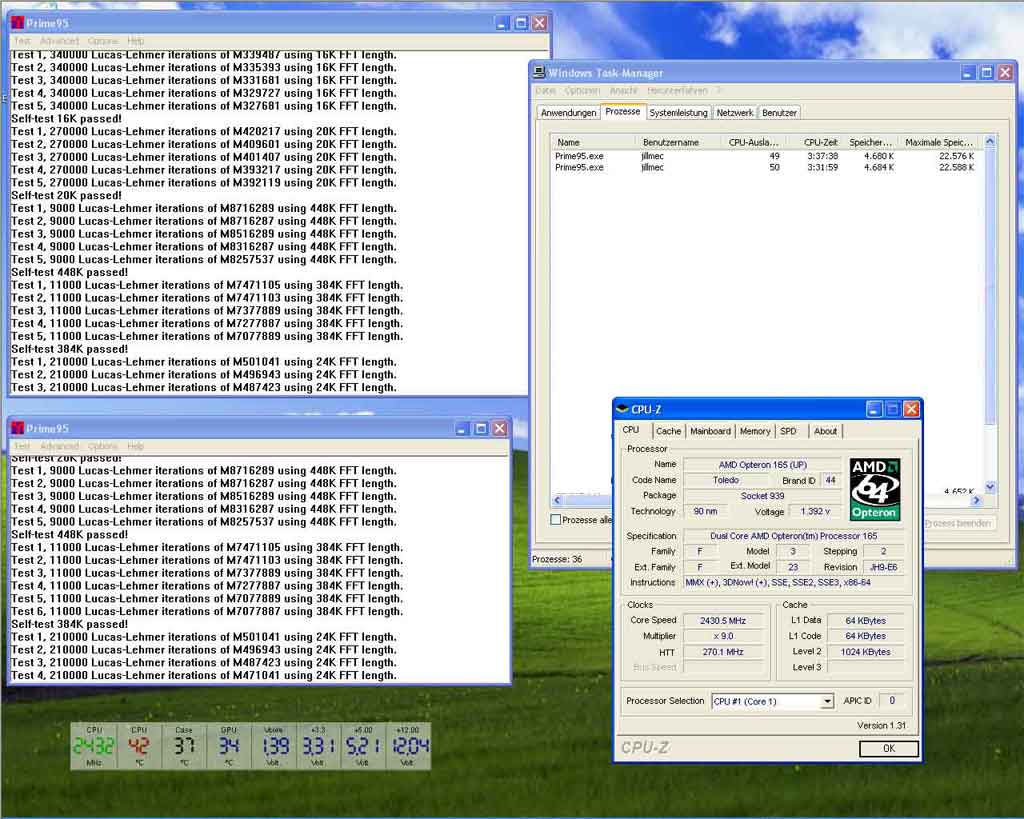This screenshot has height=819, width=1024.
Task: Click the Case temperature gauge showing 37
Action: (x=184, y=746)
